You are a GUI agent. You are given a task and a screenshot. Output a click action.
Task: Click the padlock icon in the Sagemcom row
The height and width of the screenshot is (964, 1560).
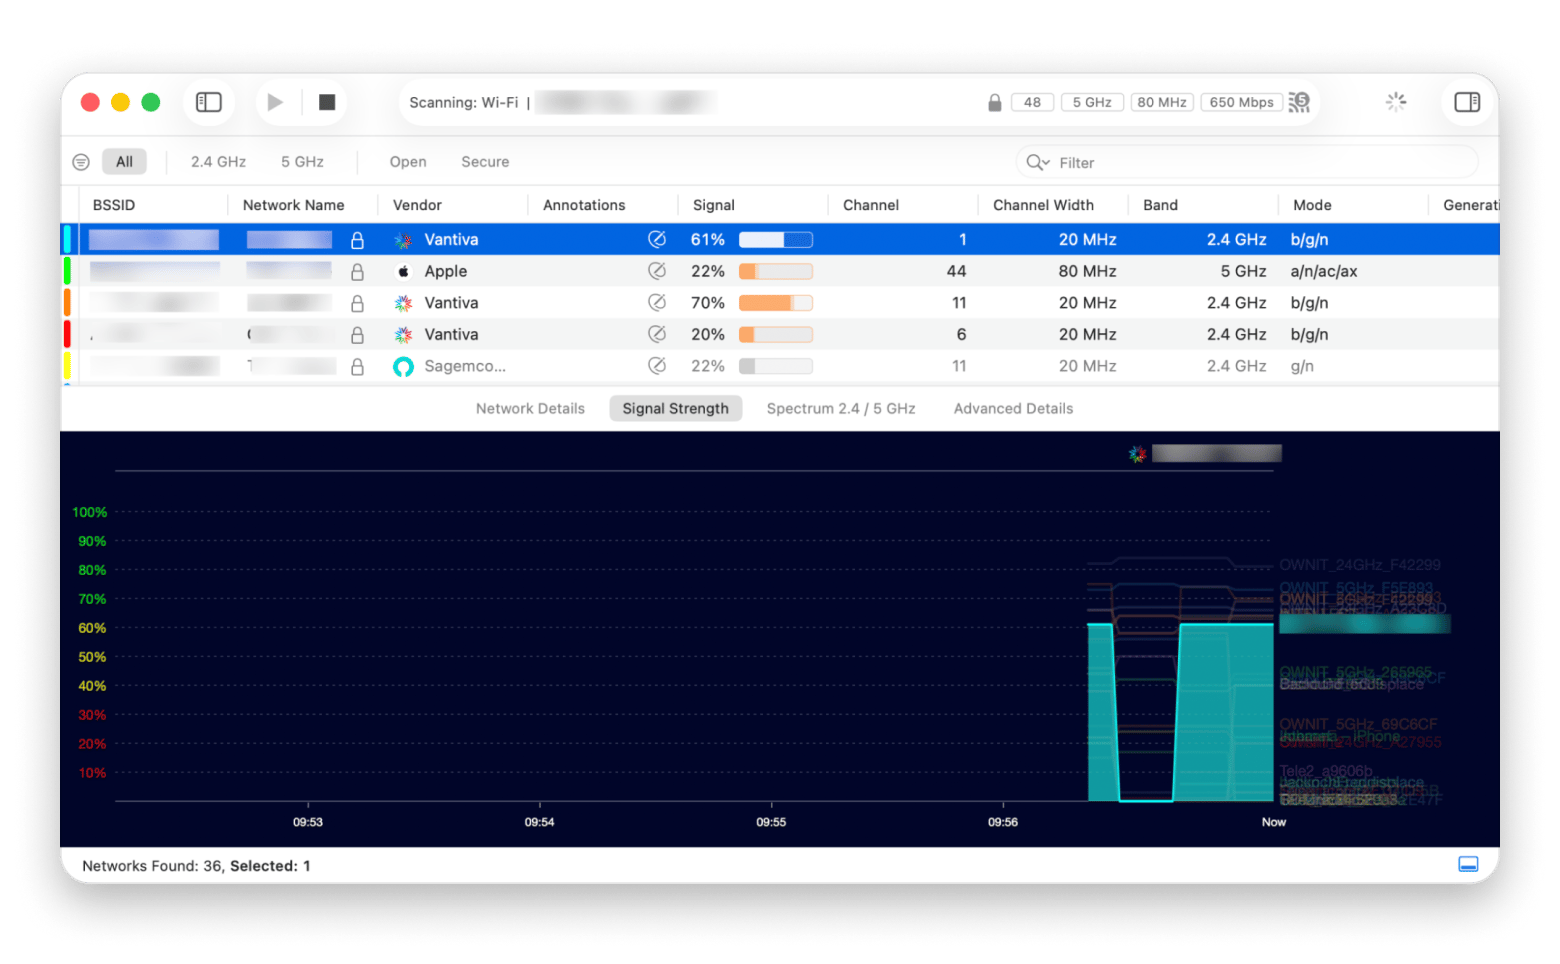point(357,367)
